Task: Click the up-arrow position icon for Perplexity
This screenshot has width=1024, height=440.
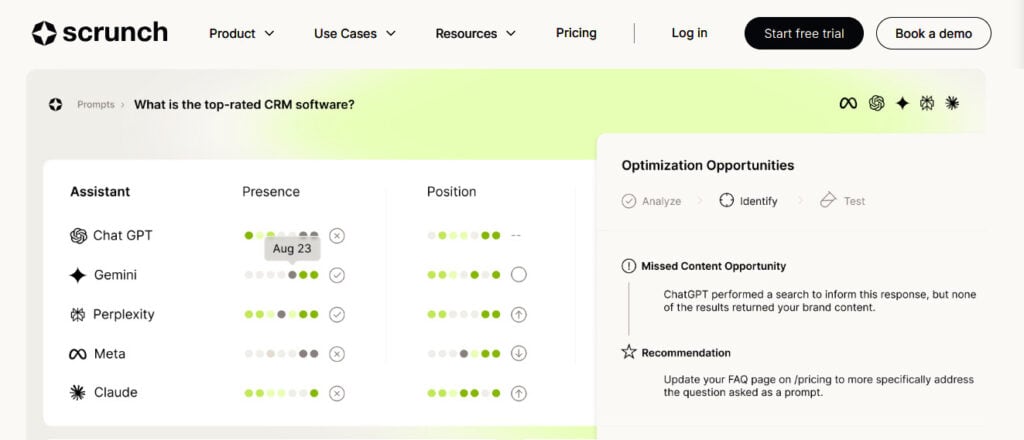Action: 518,314
